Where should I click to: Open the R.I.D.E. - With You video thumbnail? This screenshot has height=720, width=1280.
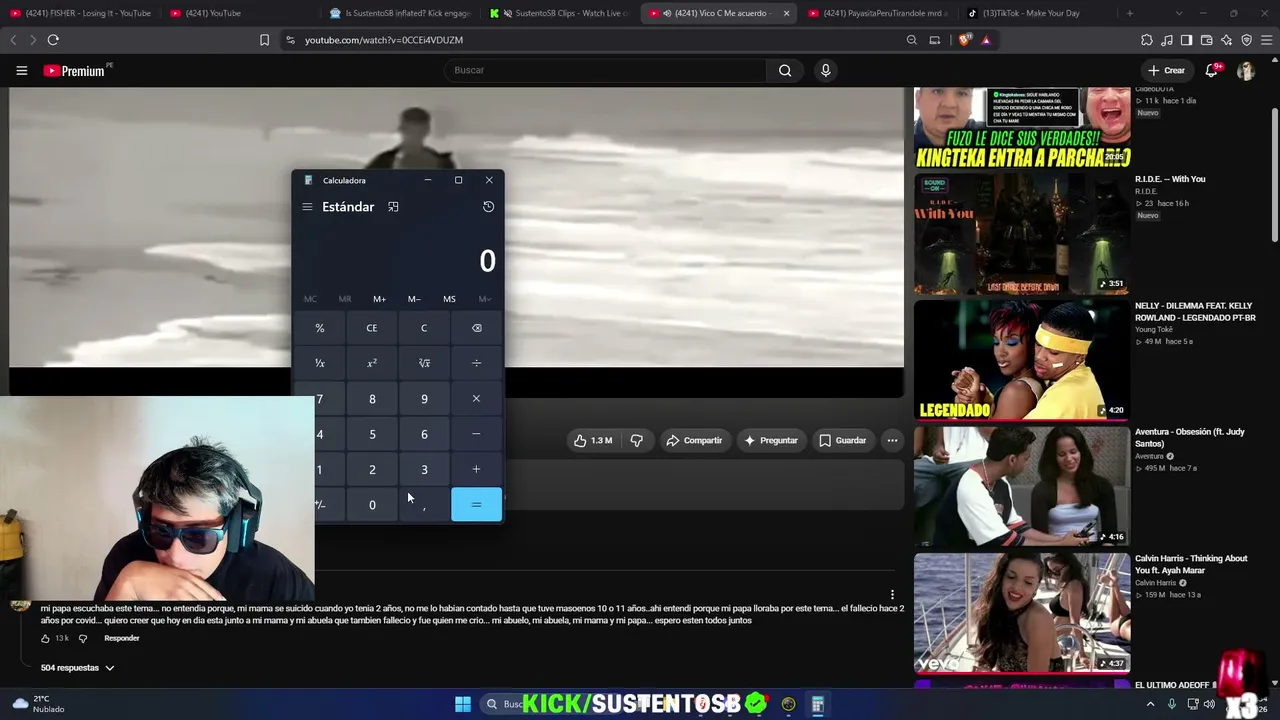pos(1022,235)
